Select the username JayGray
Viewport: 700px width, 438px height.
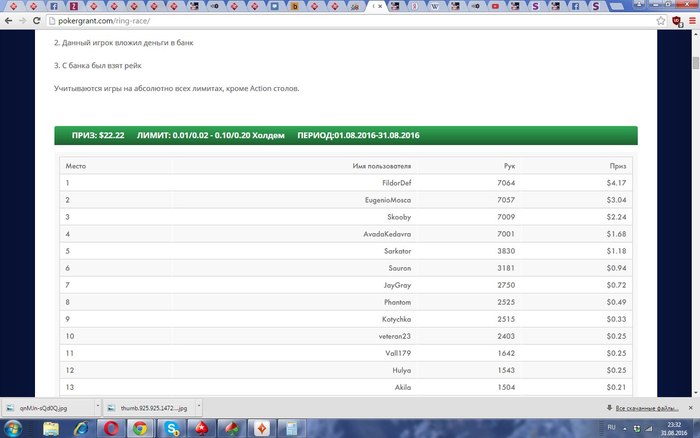397,285
